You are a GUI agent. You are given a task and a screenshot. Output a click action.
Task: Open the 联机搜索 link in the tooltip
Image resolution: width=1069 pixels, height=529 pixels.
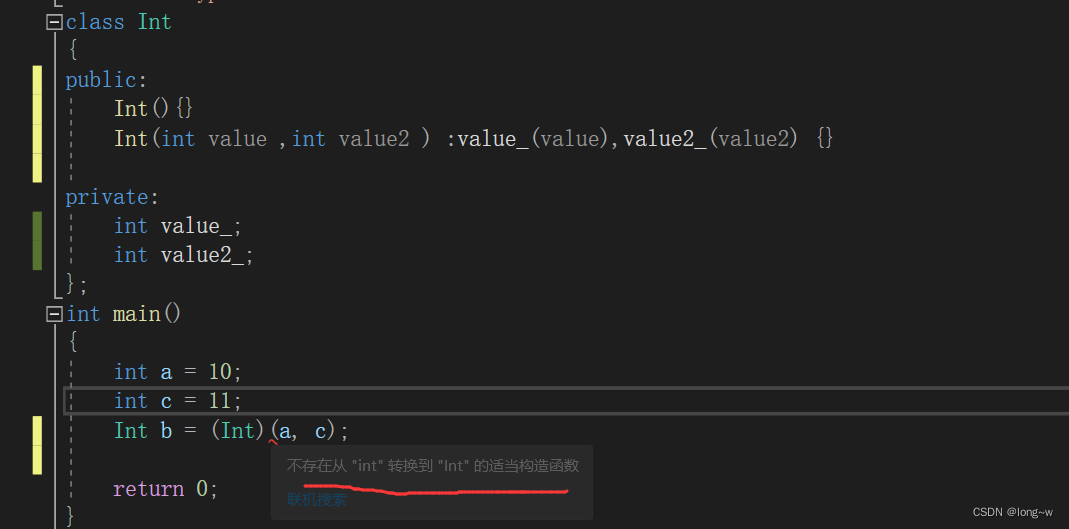[x=317, y=499]
